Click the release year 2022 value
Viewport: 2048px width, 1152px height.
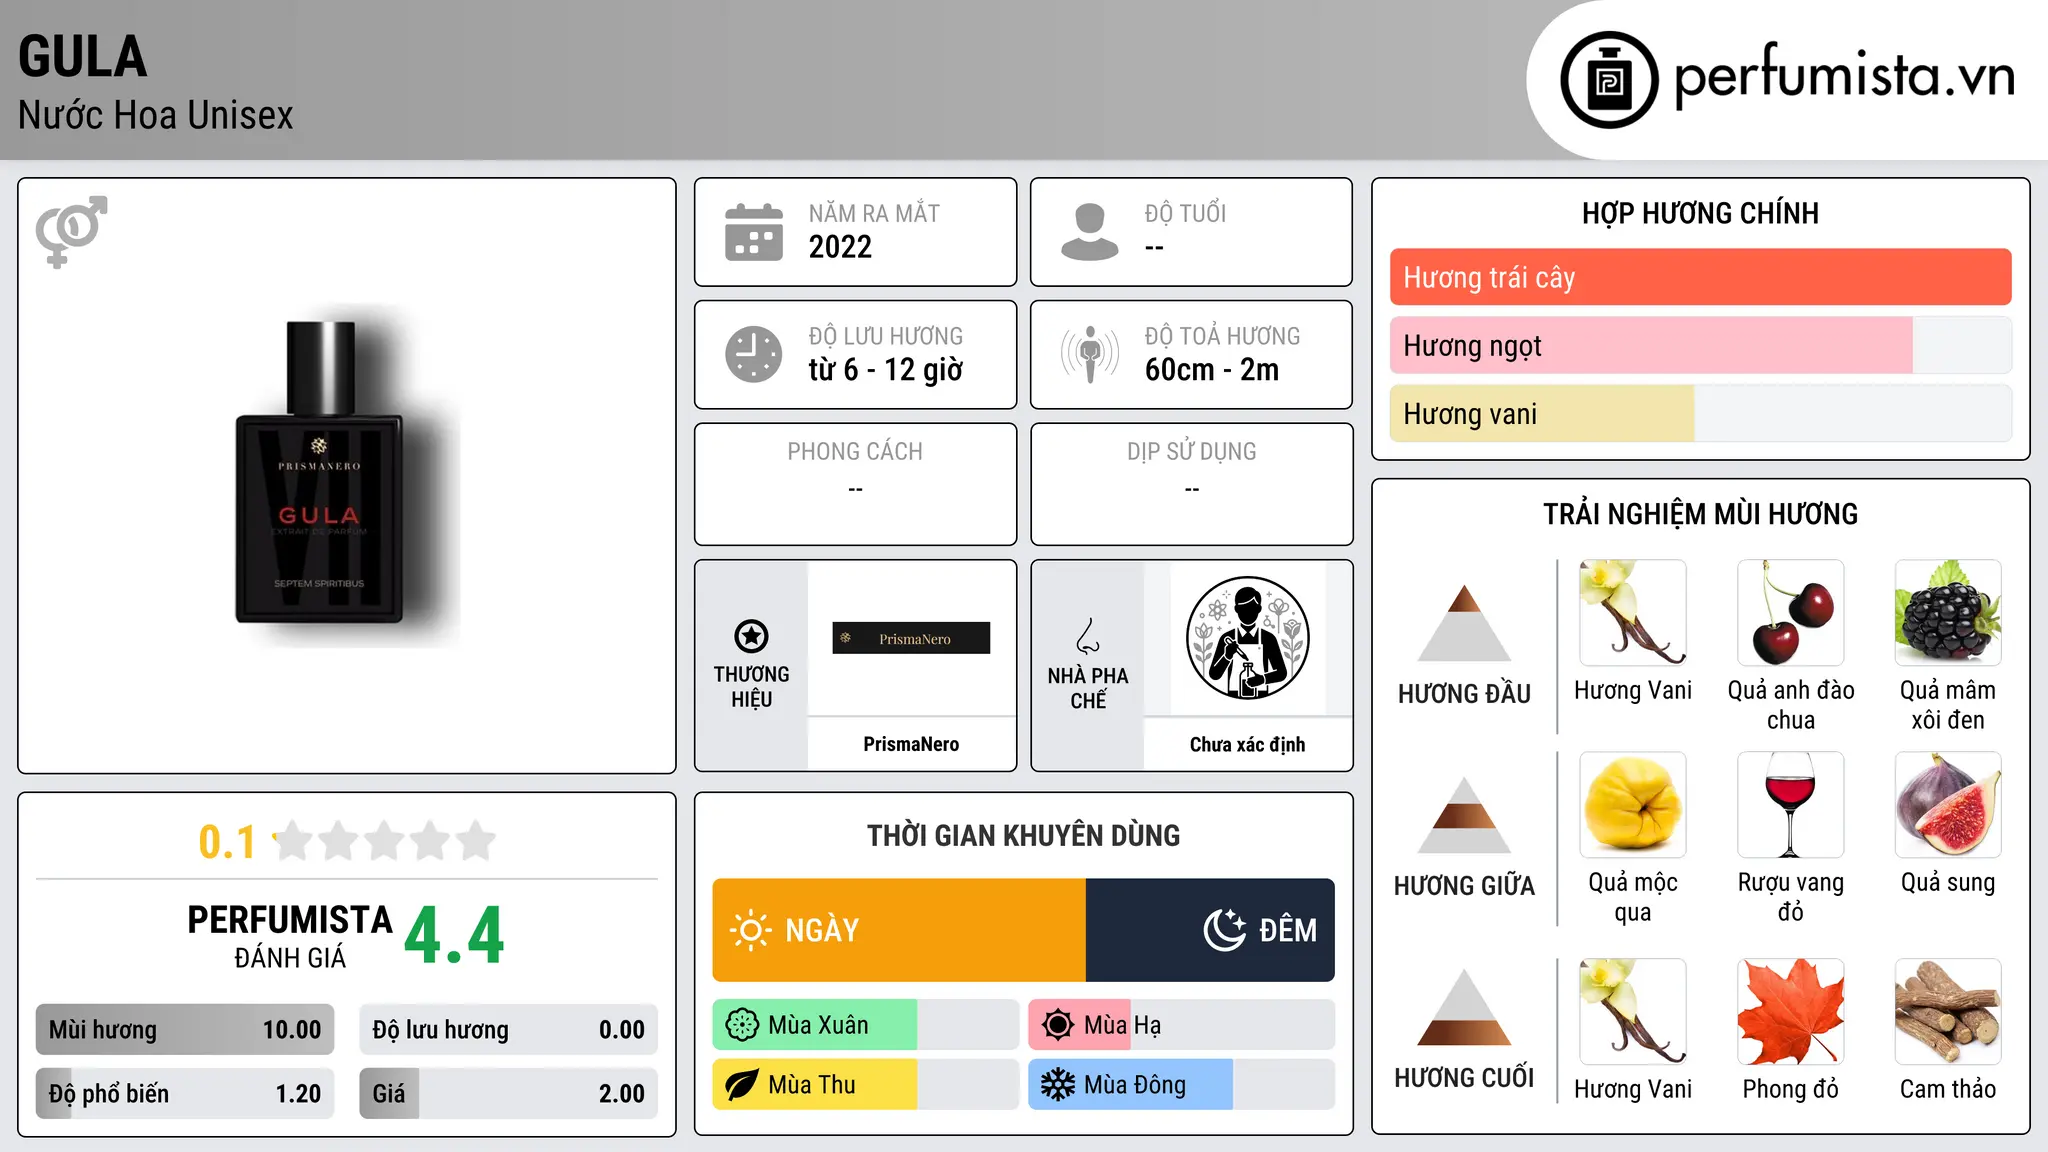840,247
